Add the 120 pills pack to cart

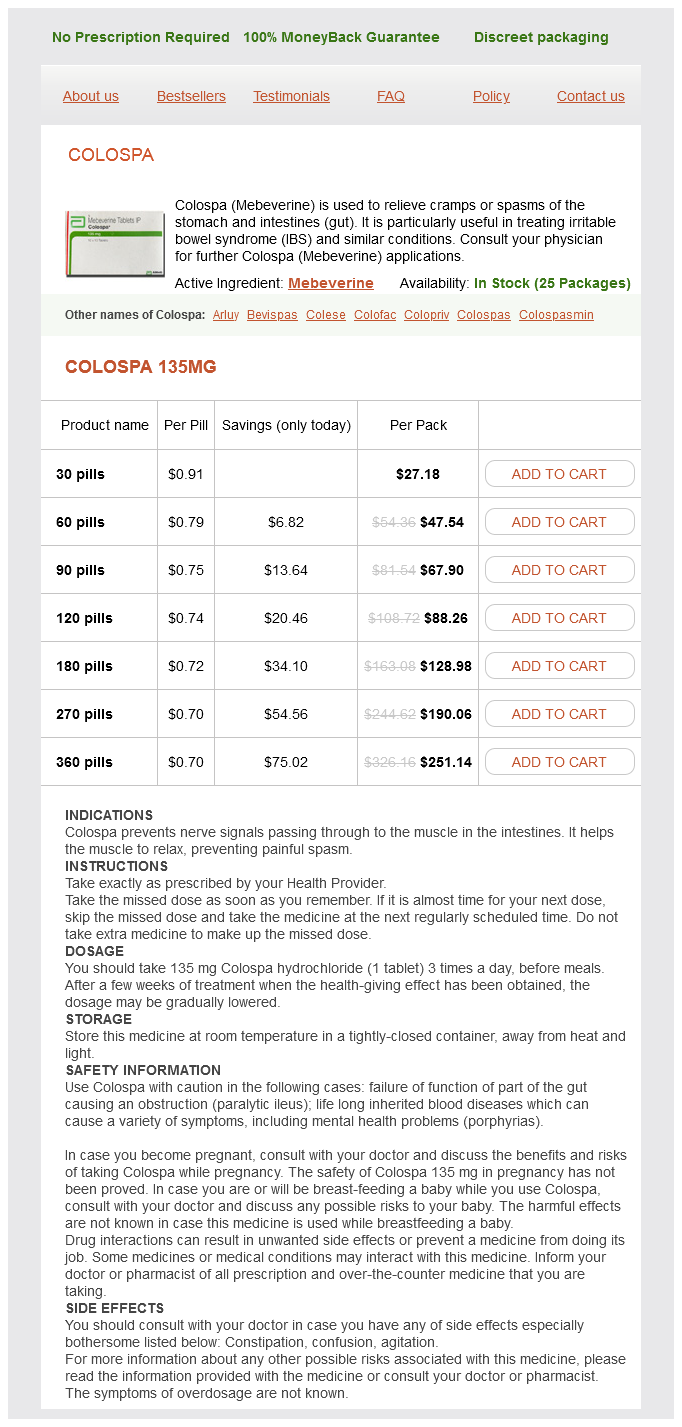click(559, 618)
